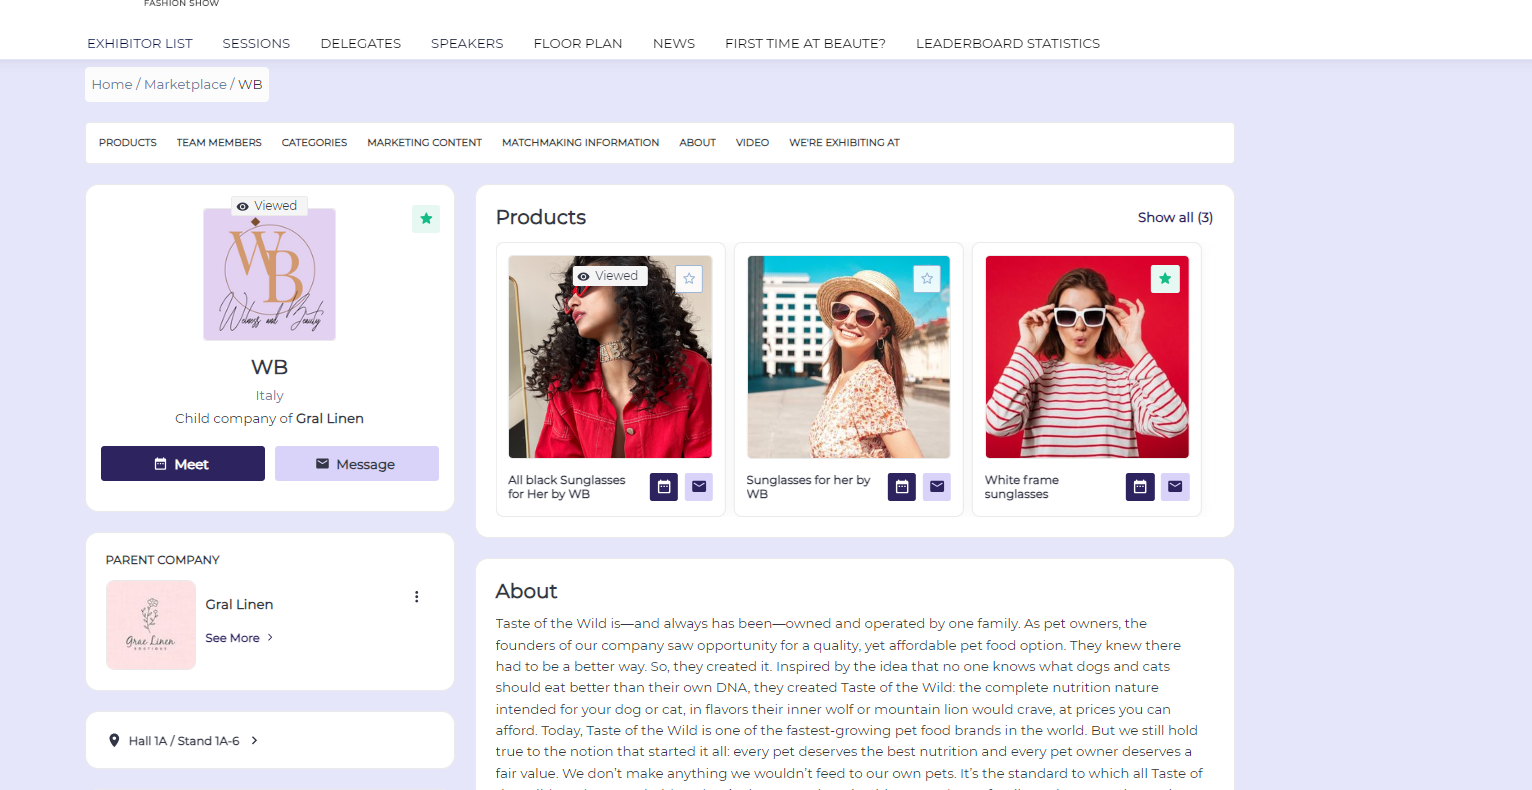
Task: Click the Message button for WB
Action: (x=356, y=464)
